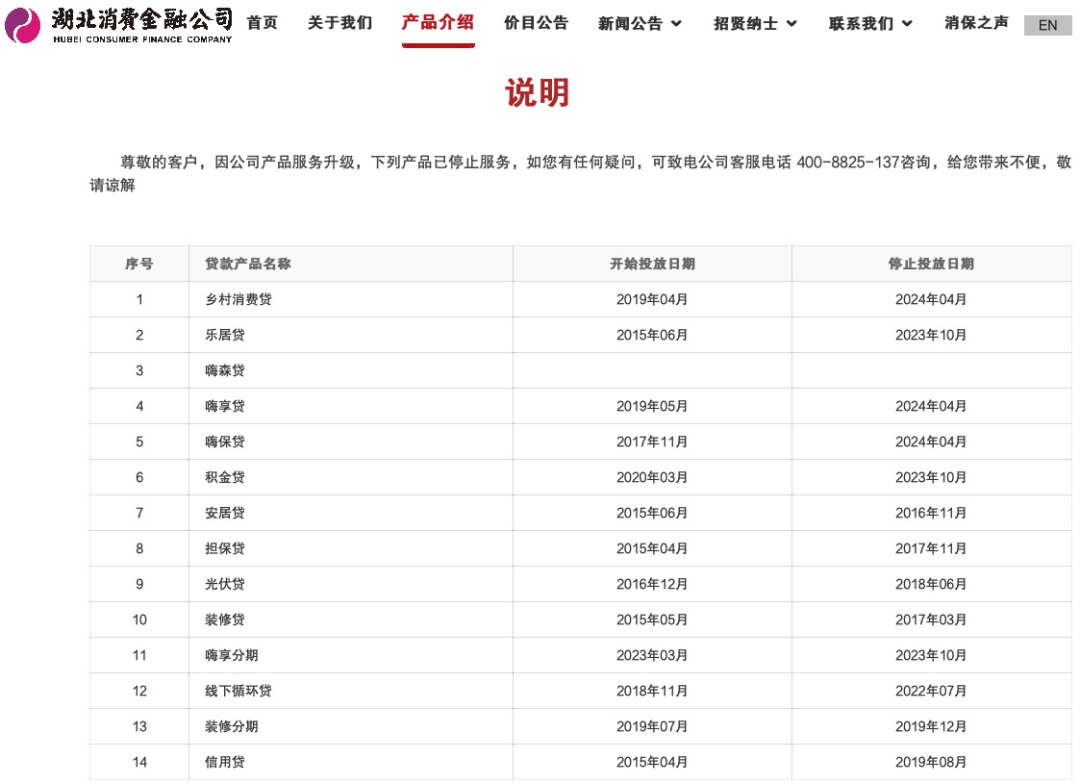1080x784 pixels.
Task: Click the 说明 page heading
Action: pyautogui.click(x=537, y=92)
